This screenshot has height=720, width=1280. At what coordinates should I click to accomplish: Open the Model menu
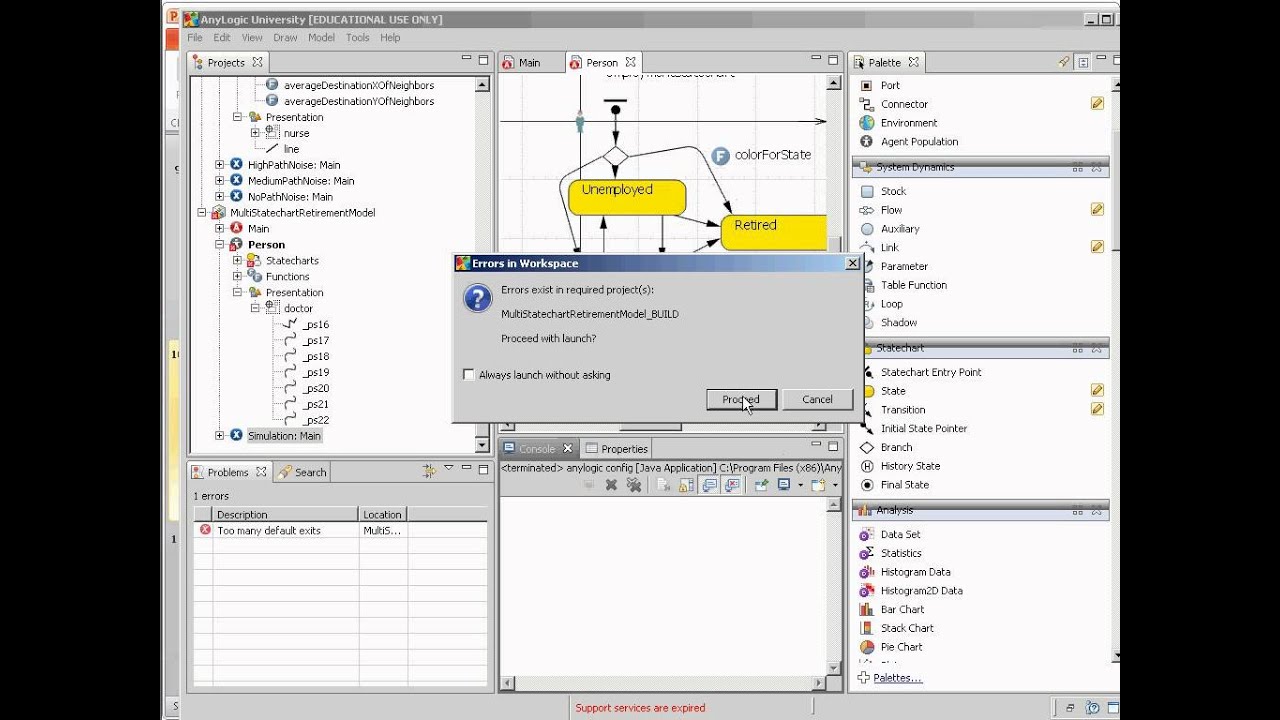(x=321, y=38)
